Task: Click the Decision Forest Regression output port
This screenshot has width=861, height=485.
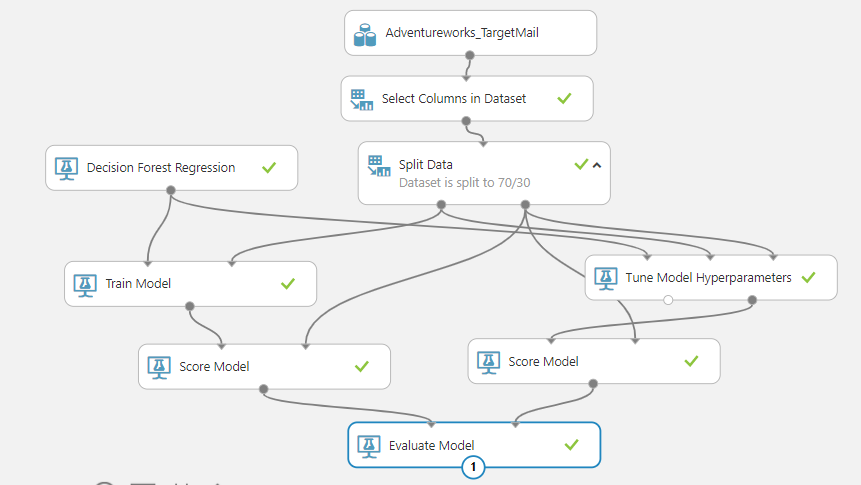Action: 171,190
